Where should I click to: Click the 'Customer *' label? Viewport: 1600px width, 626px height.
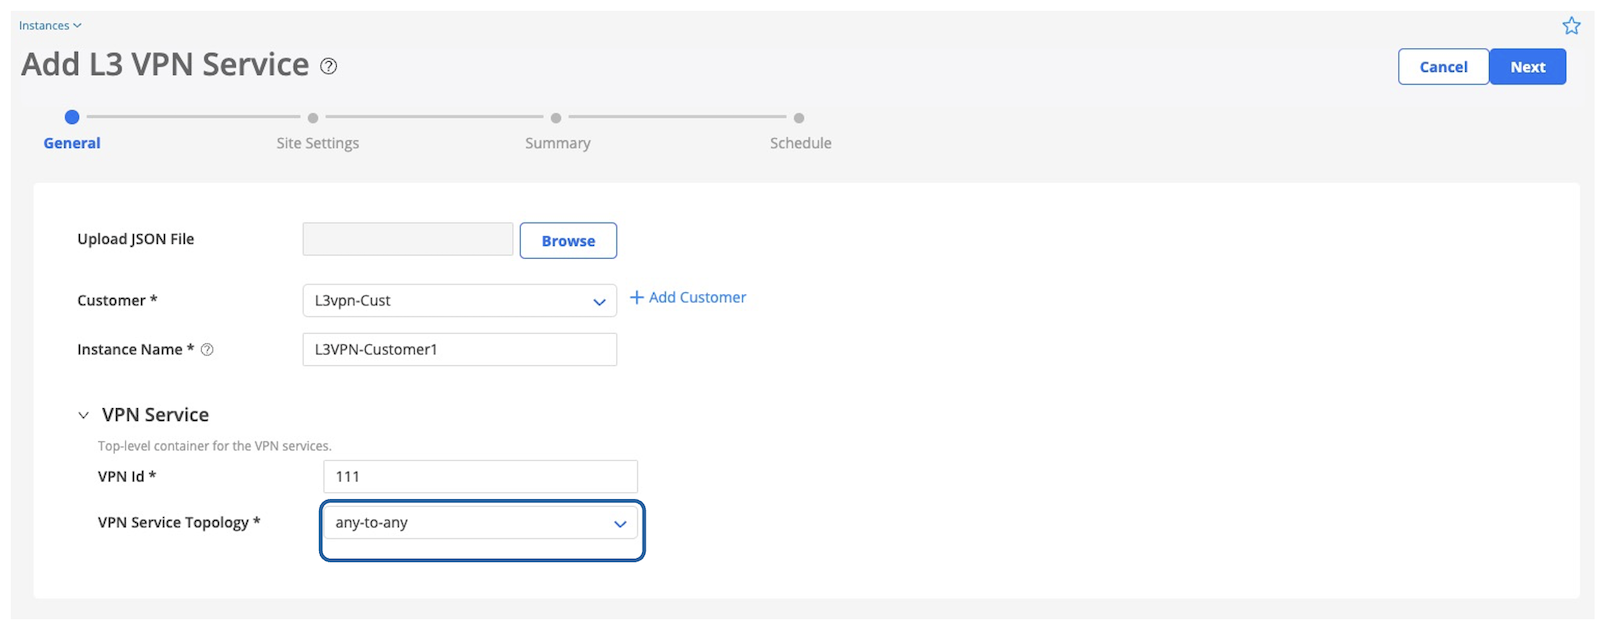(x=117, y=301)
